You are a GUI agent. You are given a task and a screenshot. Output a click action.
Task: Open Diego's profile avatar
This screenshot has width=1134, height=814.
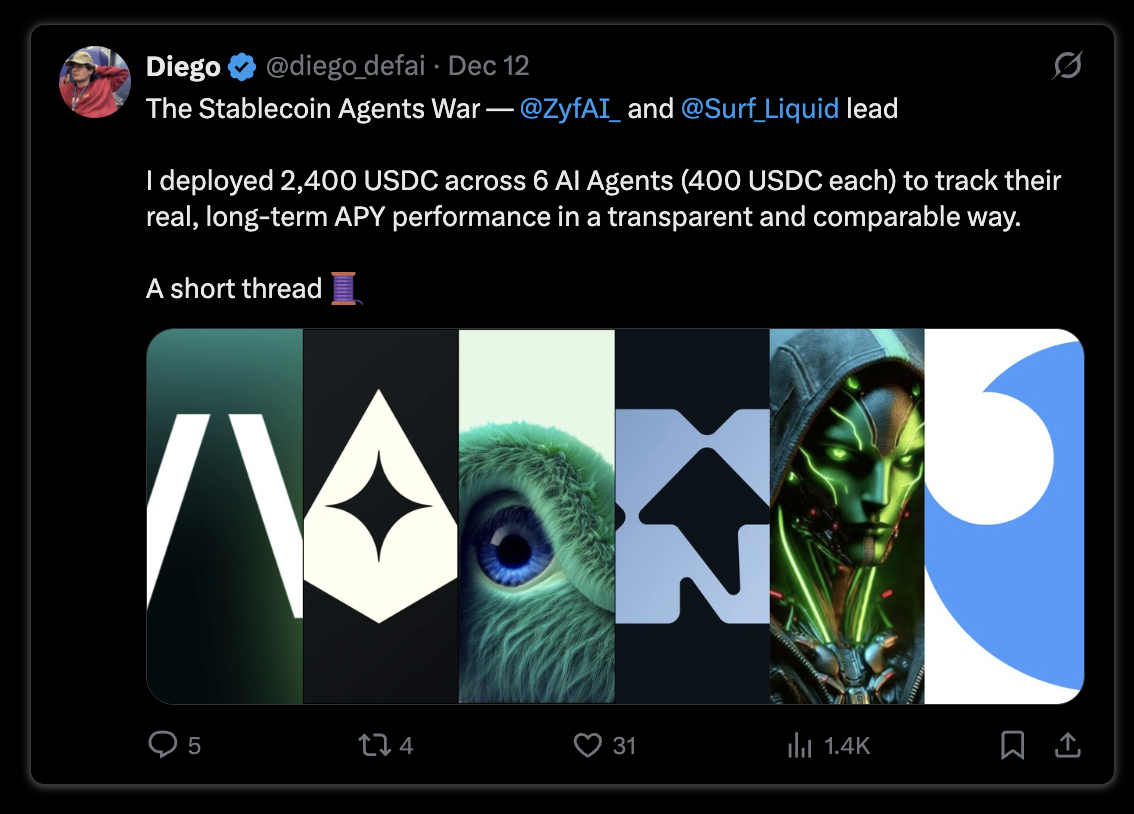95,82
